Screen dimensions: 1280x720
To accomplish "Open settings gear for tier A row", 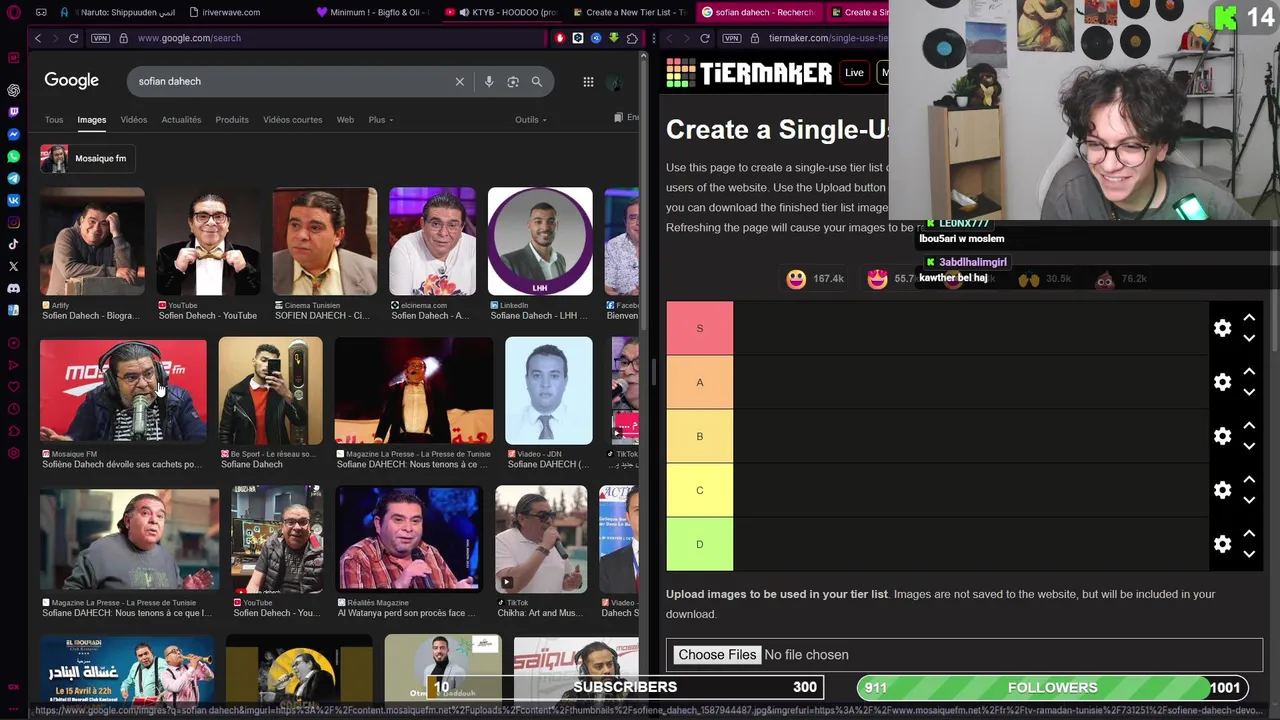I will tap(1222, 382).
